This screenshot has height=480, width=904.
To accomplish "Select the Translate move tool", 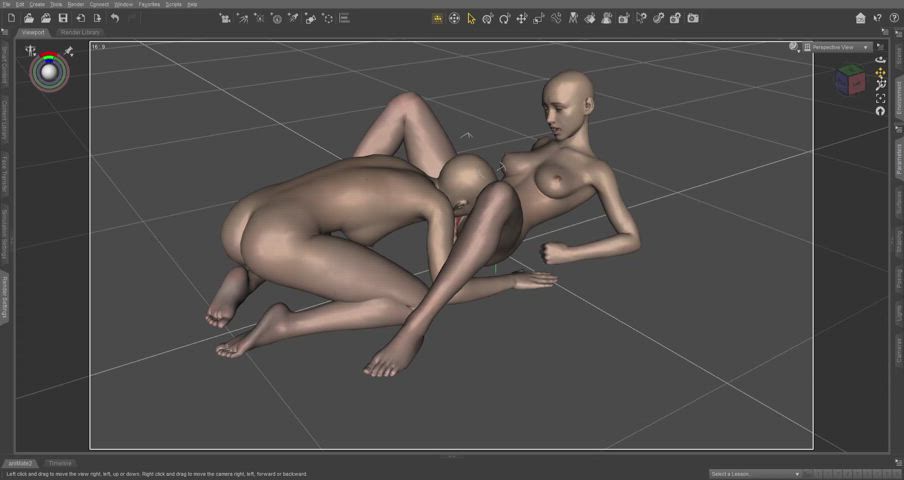I will pos(521,18).
